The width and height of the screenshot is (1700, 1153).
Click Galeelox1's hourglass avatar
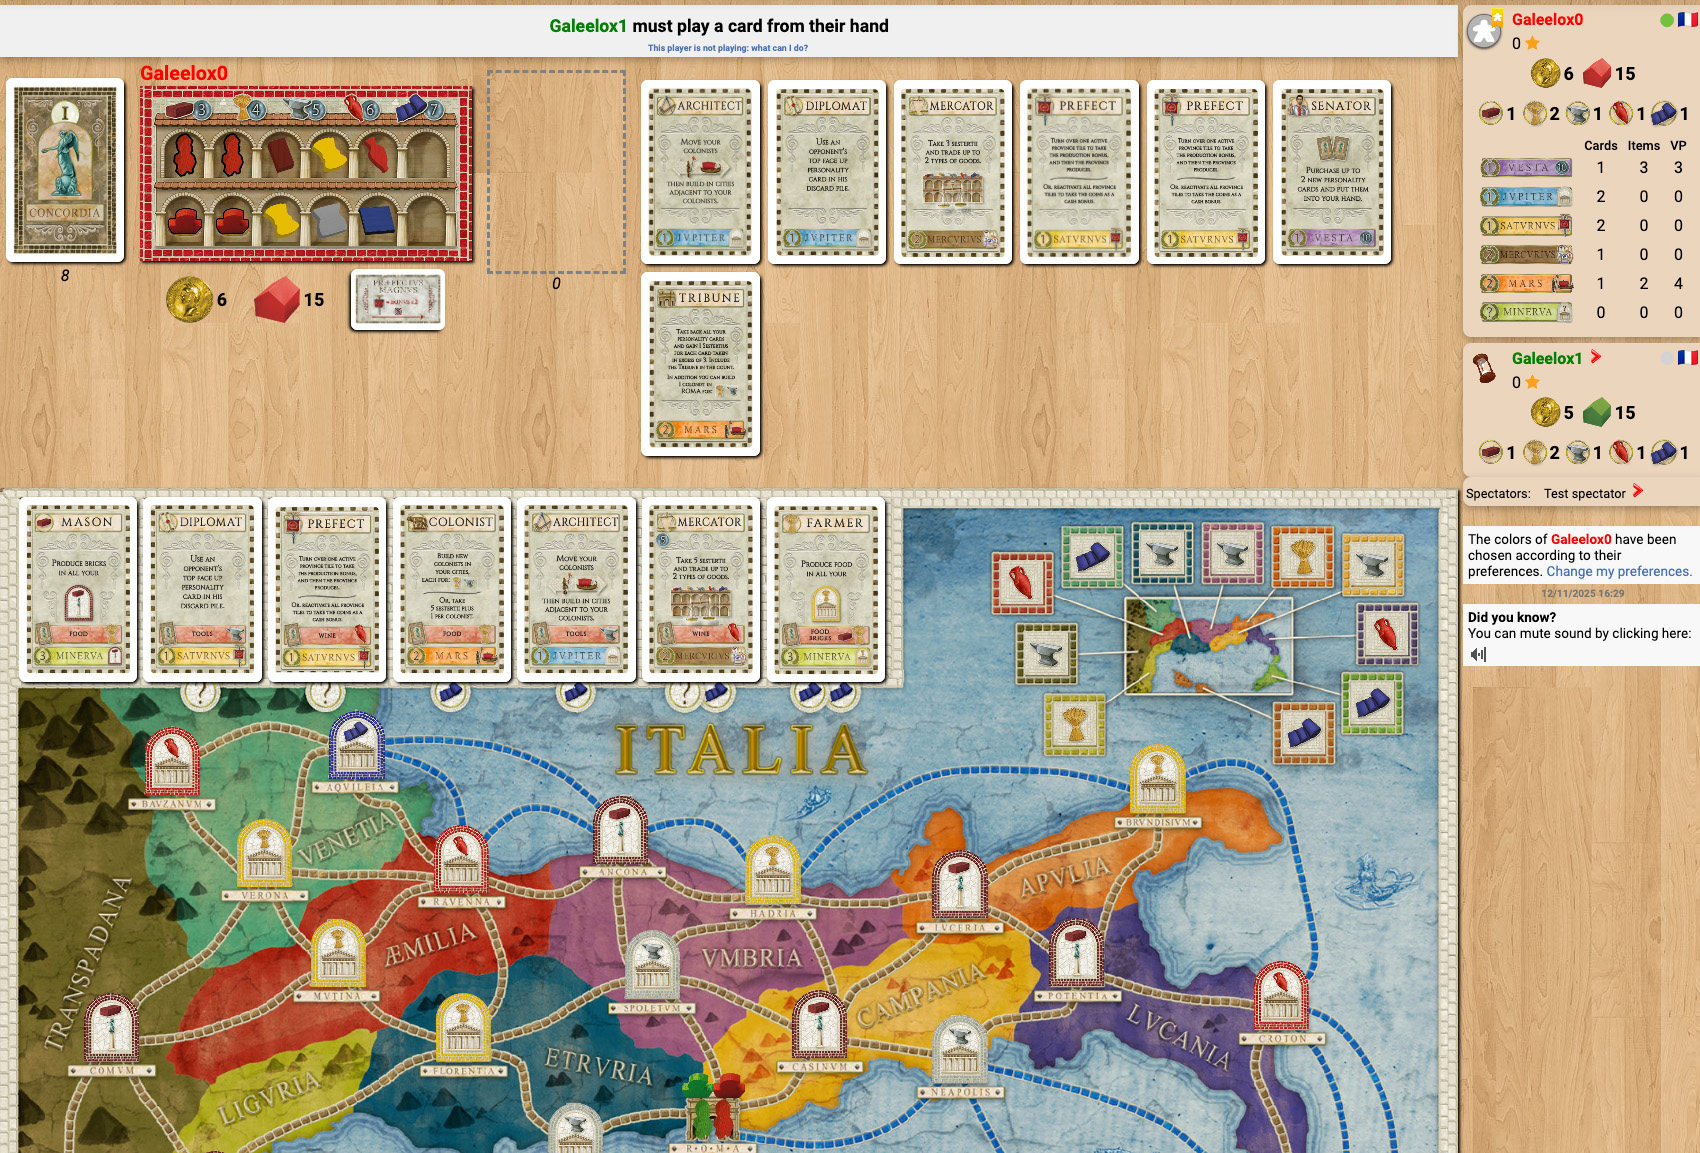[x=1485, y=368]
